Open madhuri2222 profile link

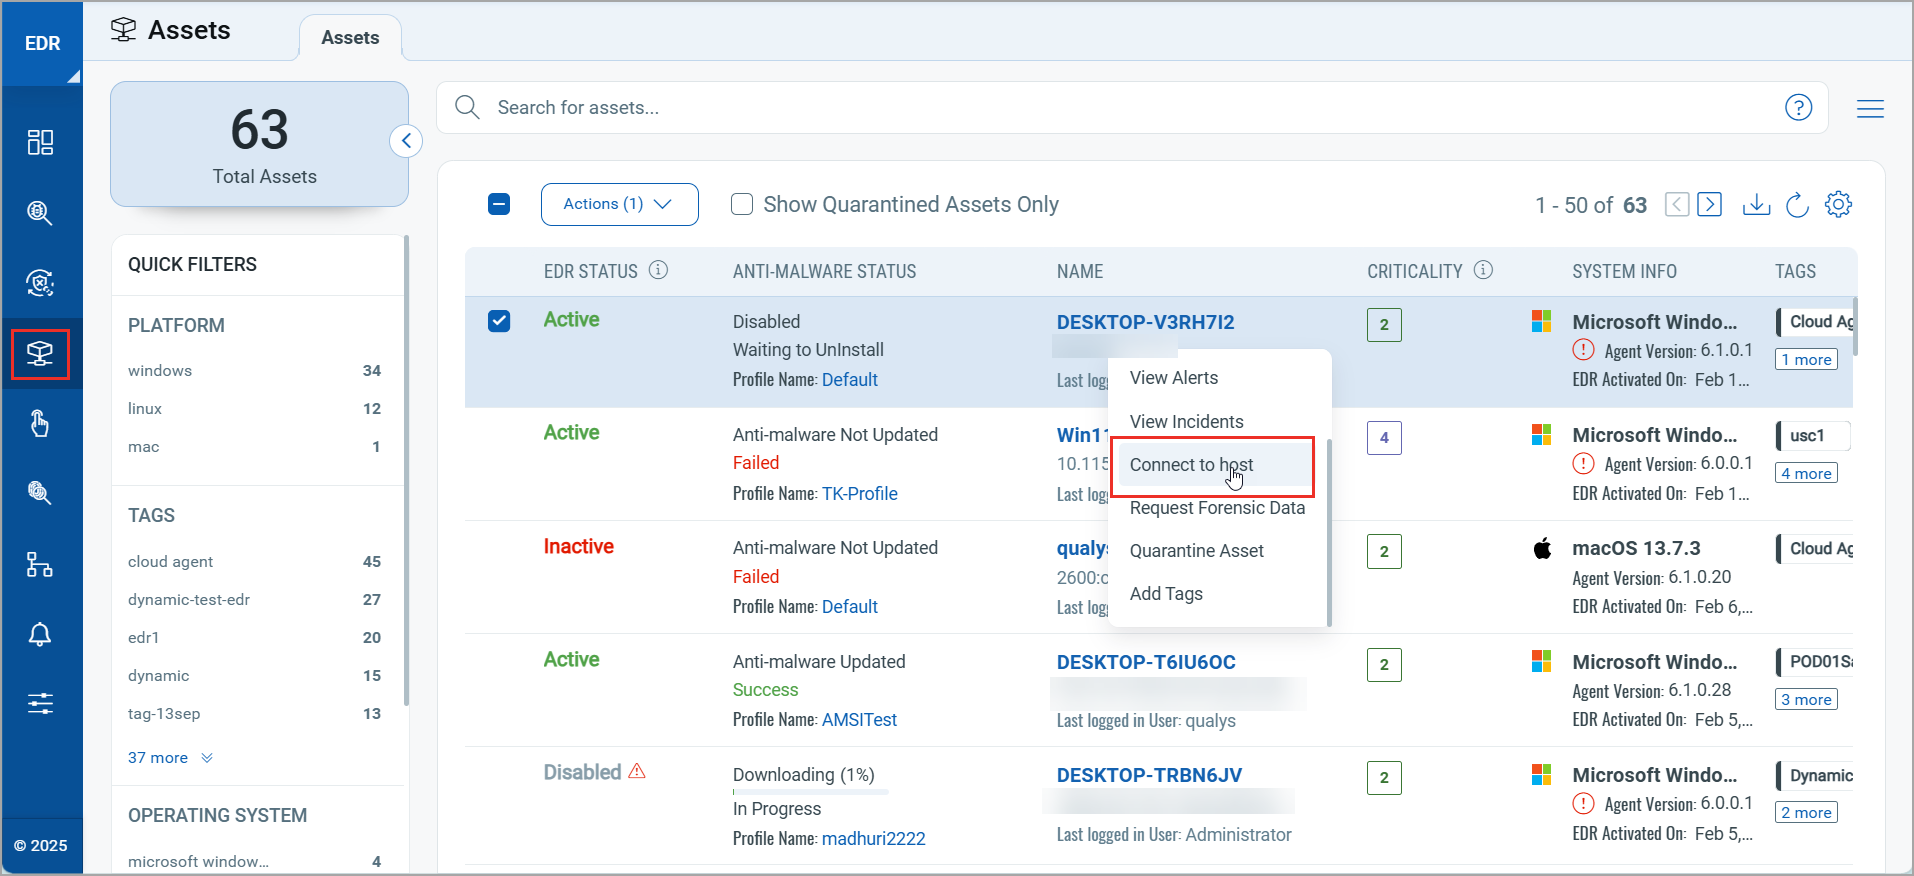point(873,838)
